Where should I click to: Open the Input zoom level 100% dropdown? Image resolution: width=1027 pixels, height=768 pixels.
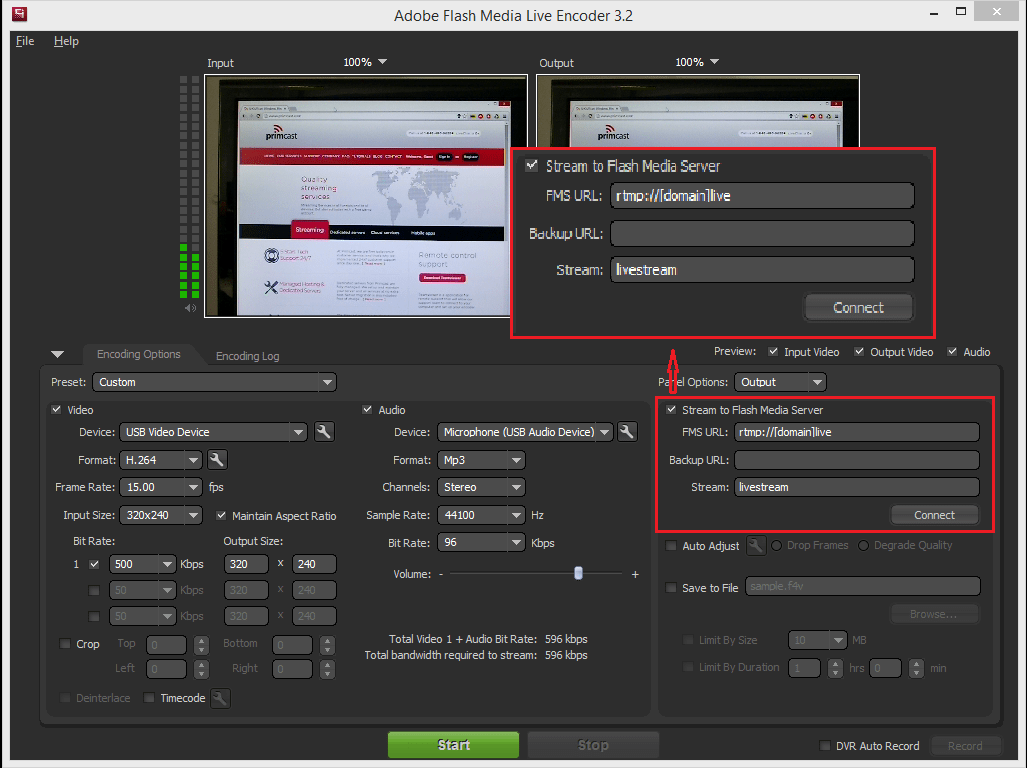pos(366,62)
